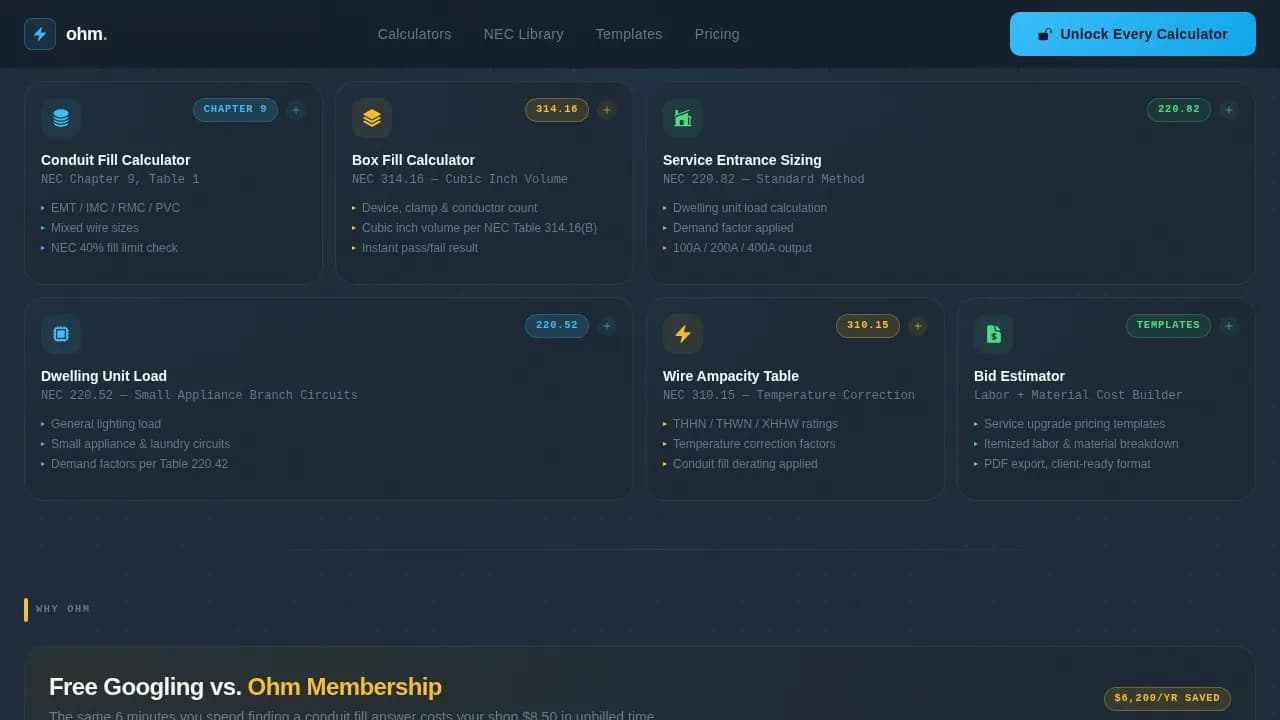Click 'Labor + Material Cost Builder' subtitle
Screen dimensions: 1280x720
(1078, 396)
